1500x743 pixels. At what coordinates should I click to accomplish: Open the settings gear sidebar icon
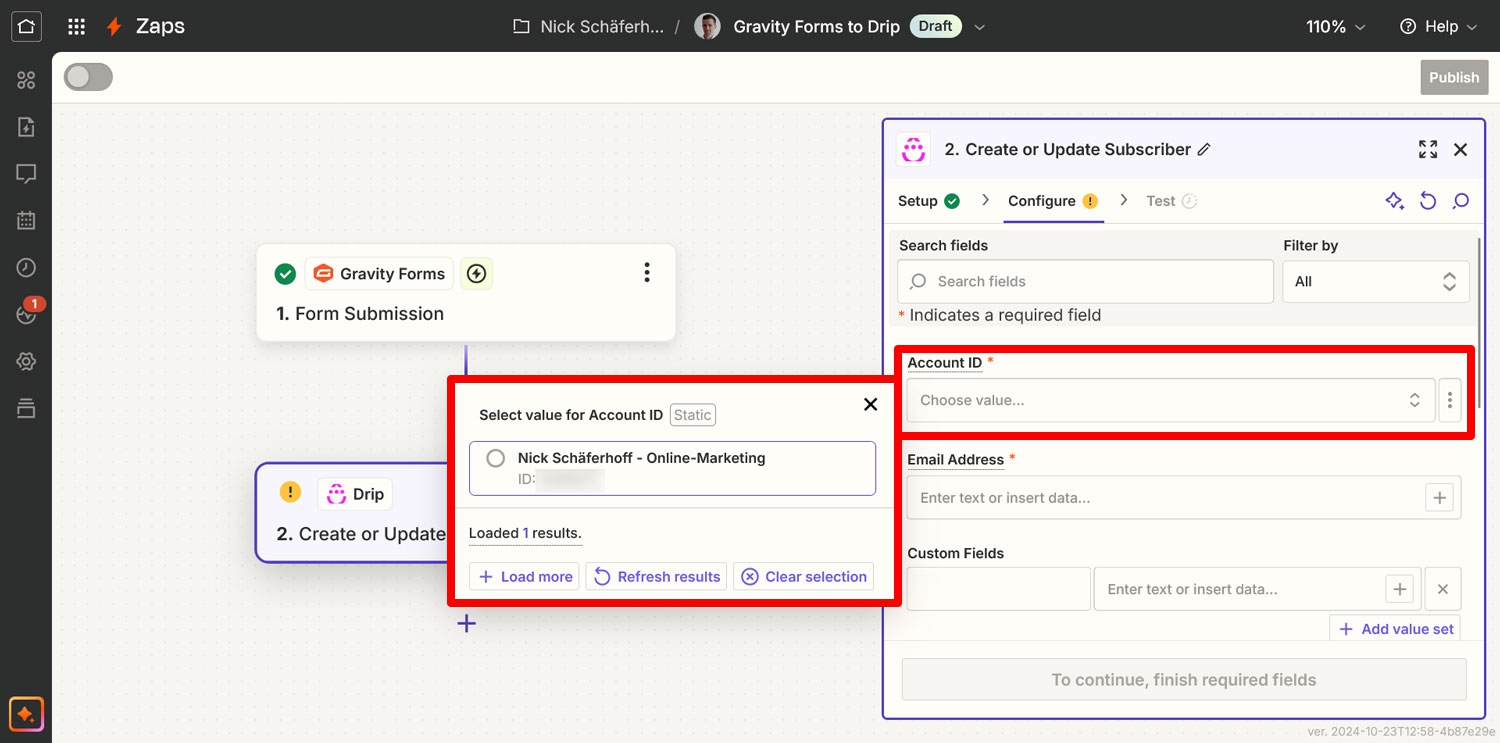click(26, 361)
